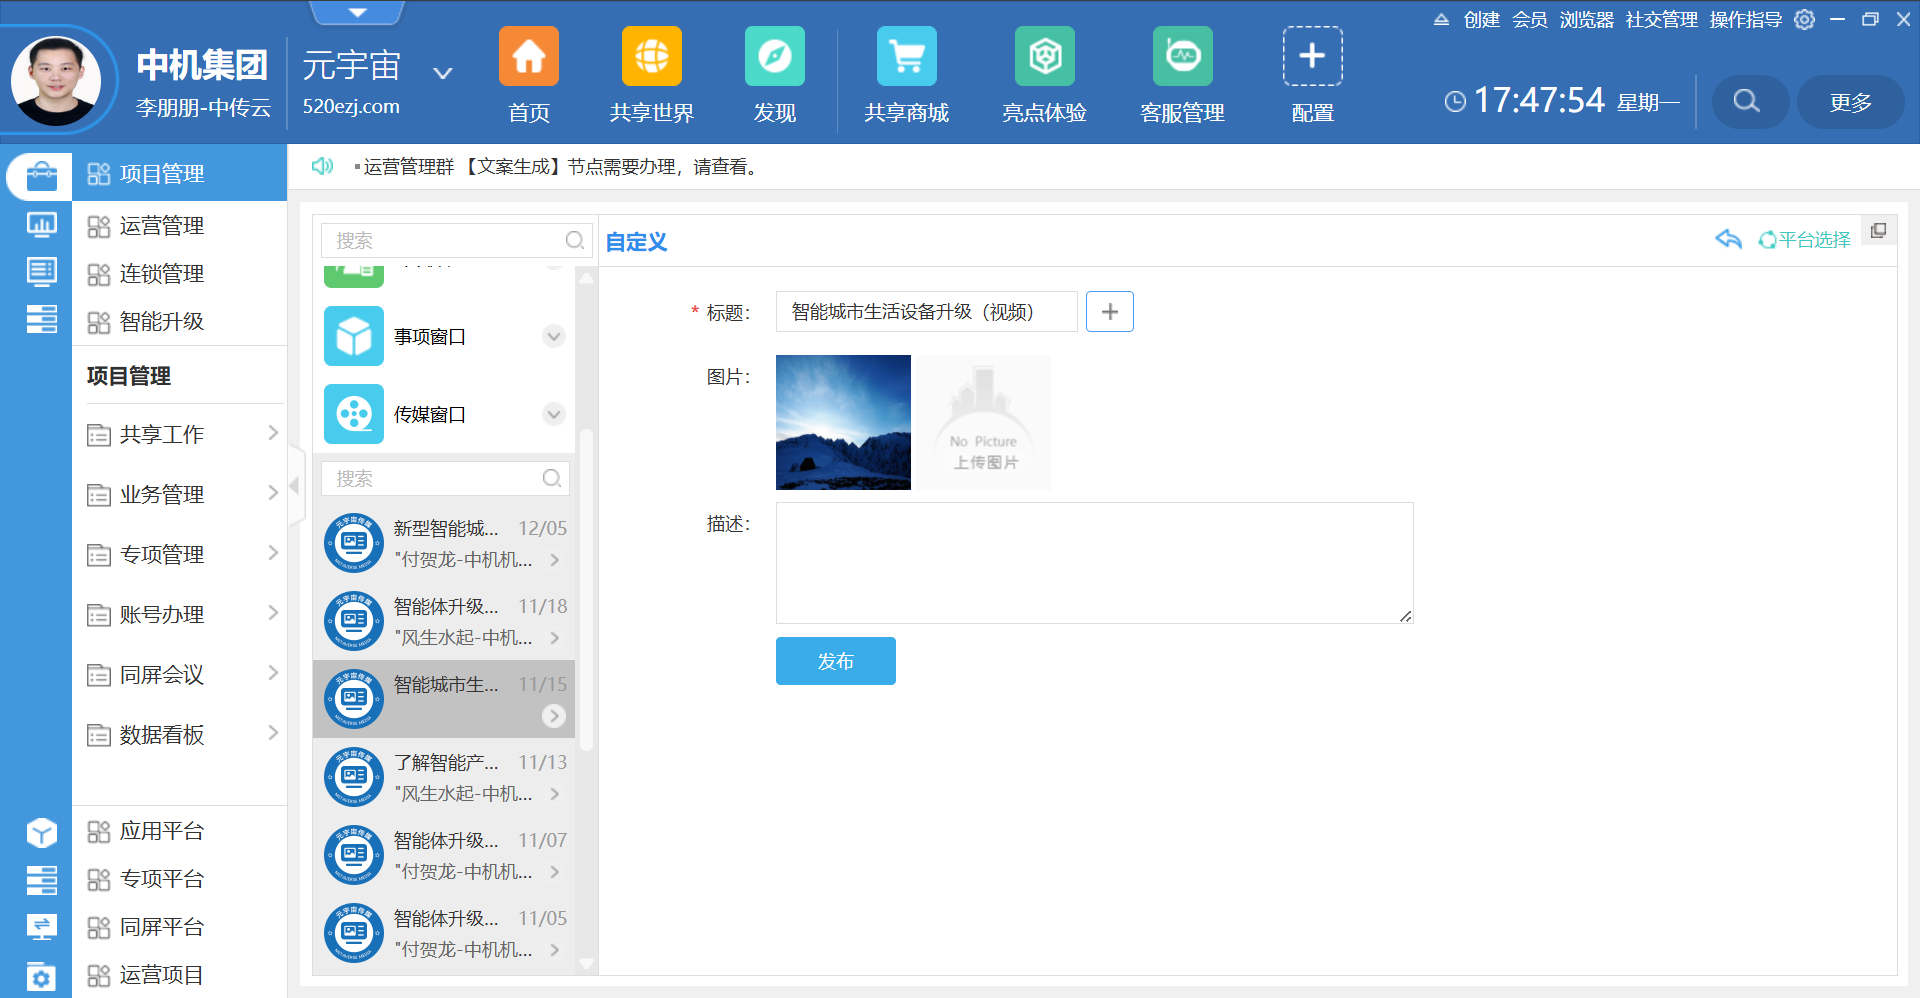This screenshot has width=1920, height=998.
Task: Expand the 传媒窗口 dropdown chevron
Action: coord(554,414)
